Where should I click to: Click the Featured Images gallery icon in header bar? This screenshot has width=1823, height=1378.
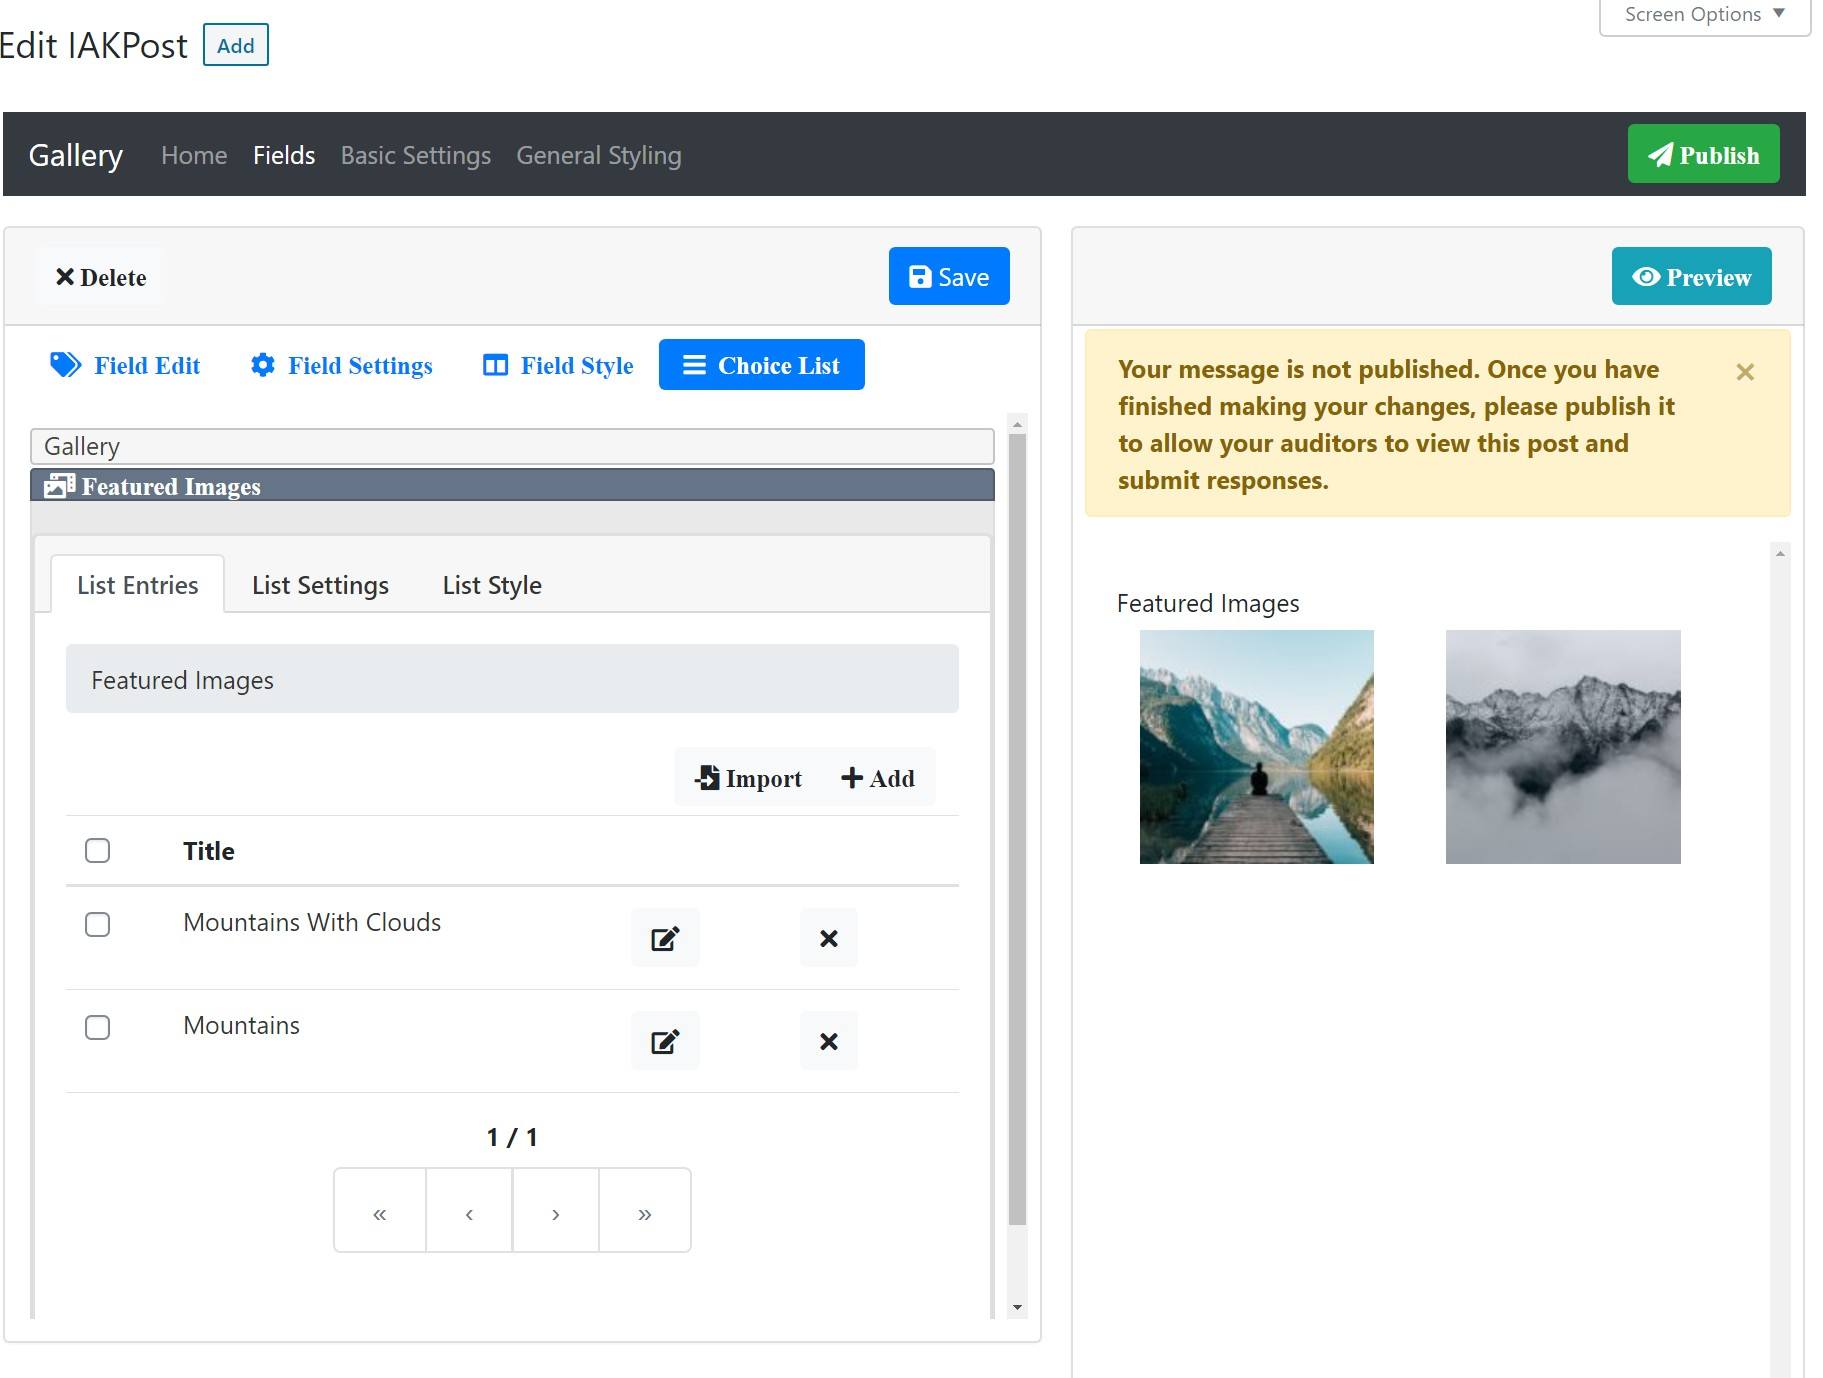pyautogui.click(x=59, y=485)
